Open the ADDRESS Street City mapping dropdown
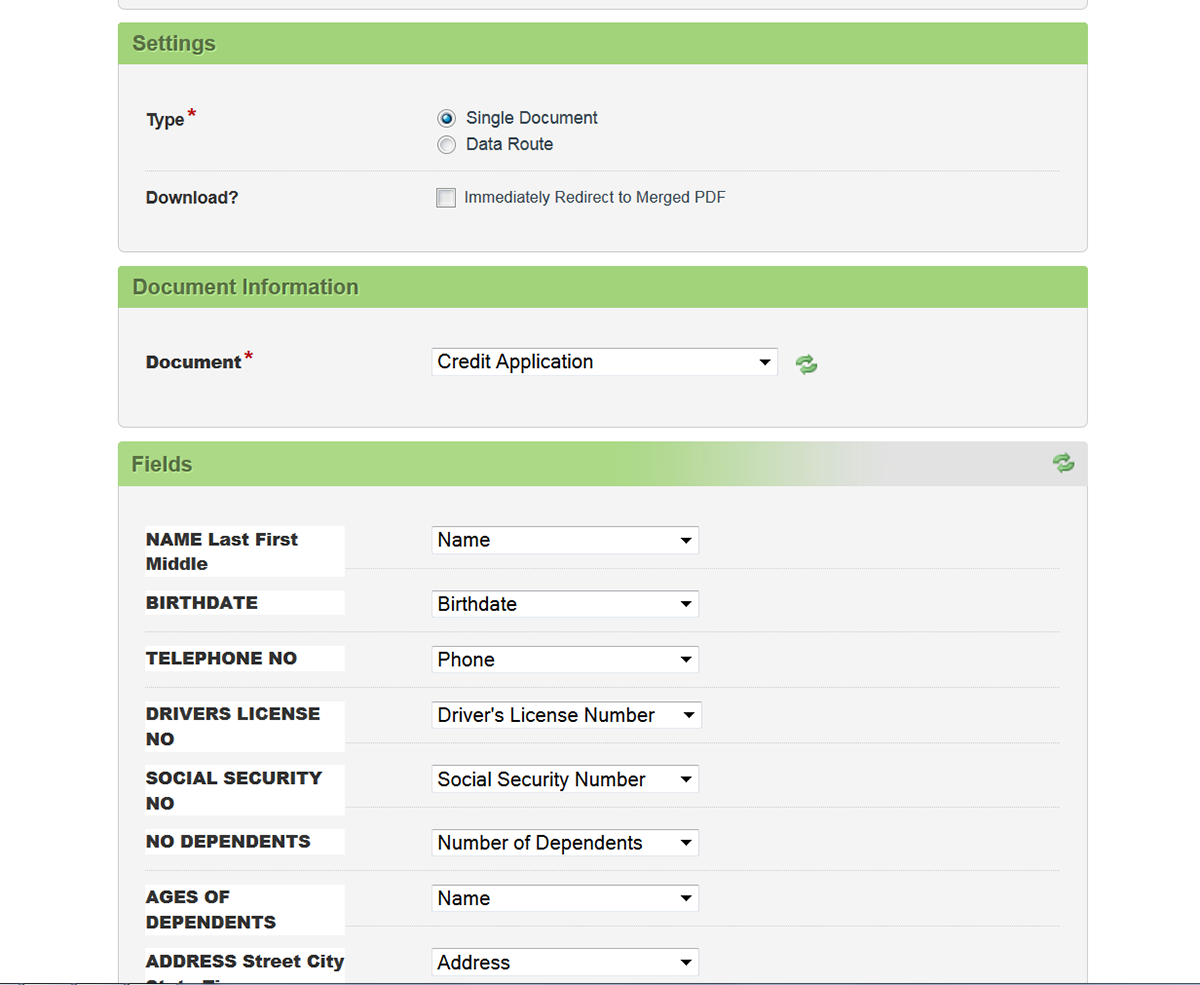This screenshot has width=1200, height=985. pos(565,962)
